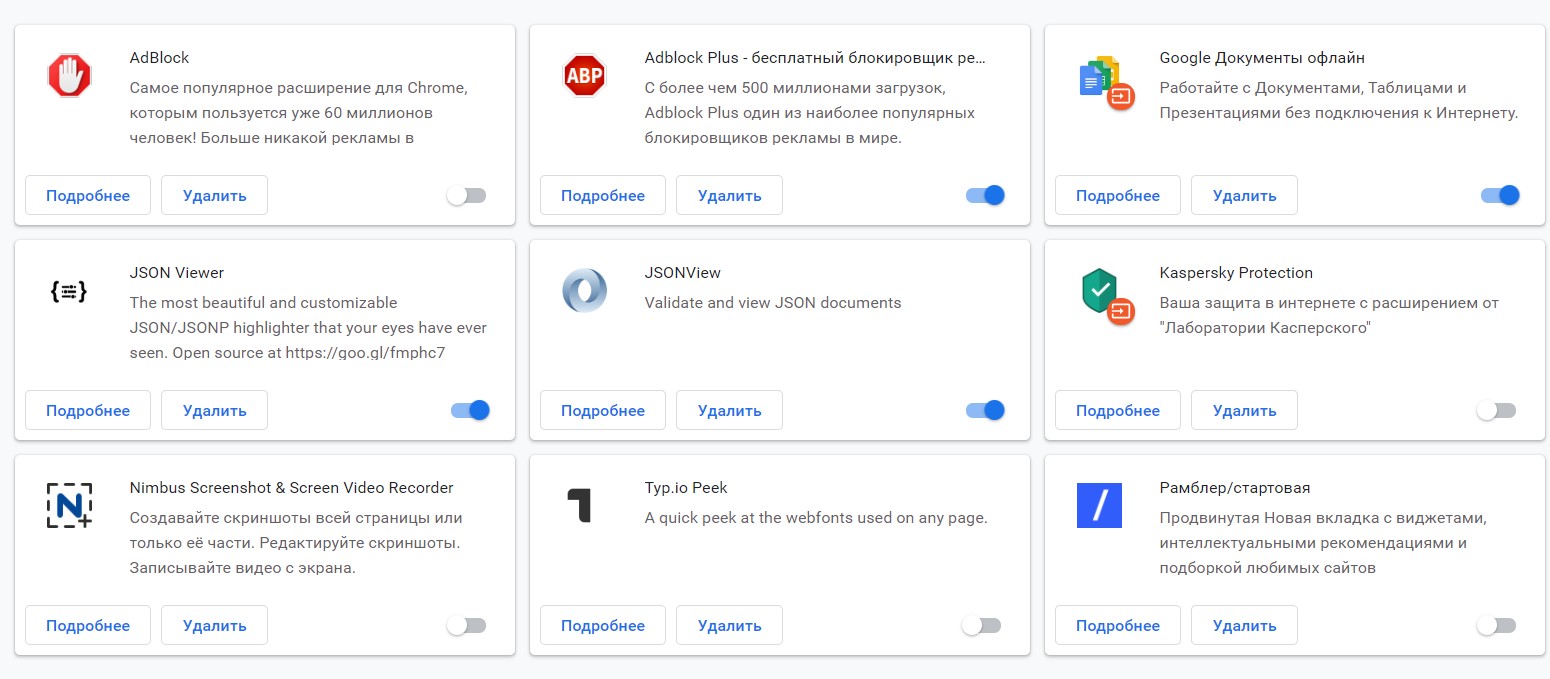Disable the JSON Viewer toggle
Image resolution: width=1550 pixels, height=679 pixels.
click(x=470, y=411)
